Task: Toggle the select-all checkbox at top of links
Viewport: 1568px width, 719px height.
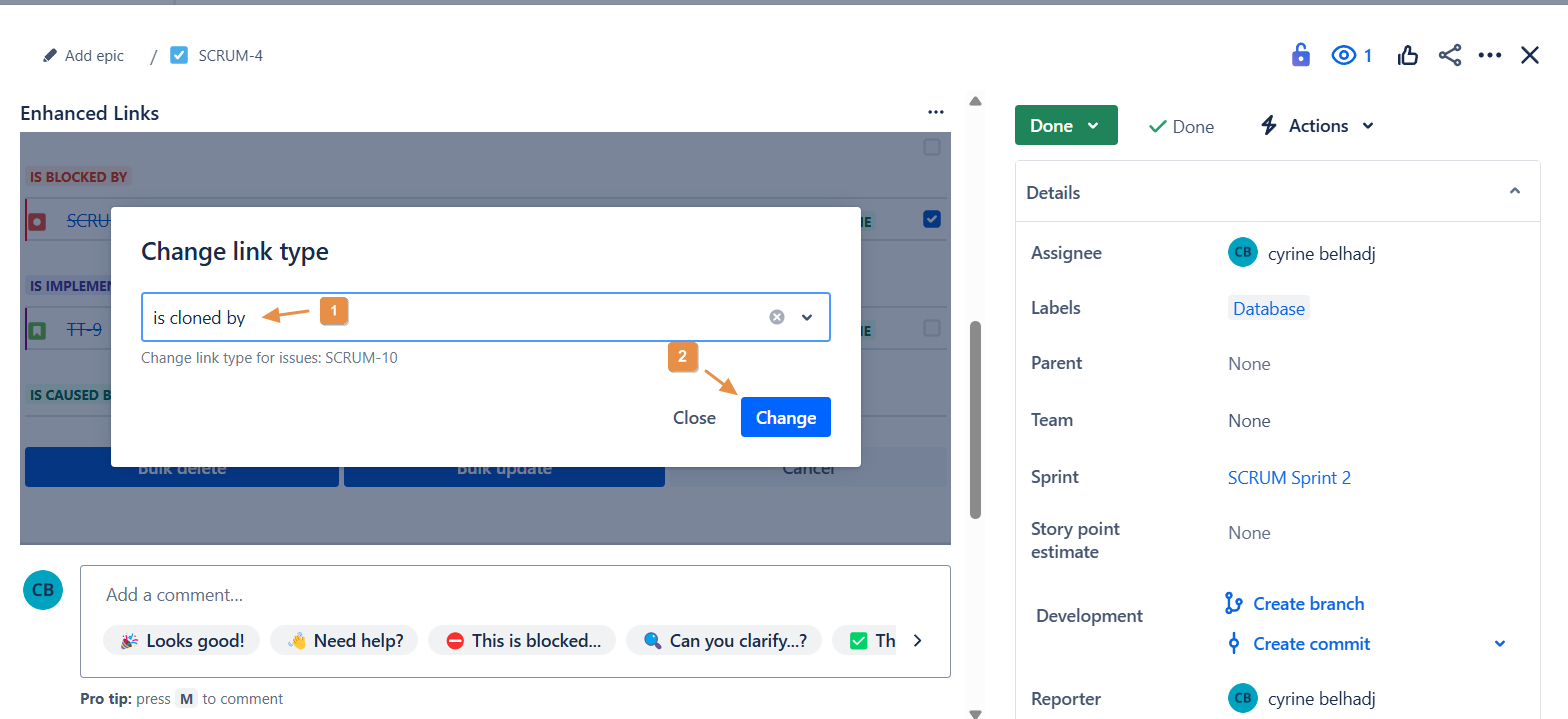Action: (932, 147)
